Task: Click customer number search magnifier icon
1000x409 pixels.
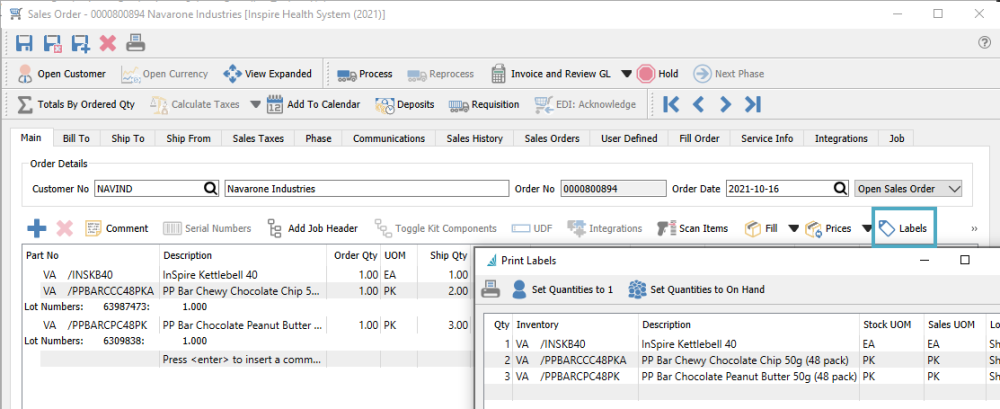Action: pyautogui.click(x=210, y=187)
